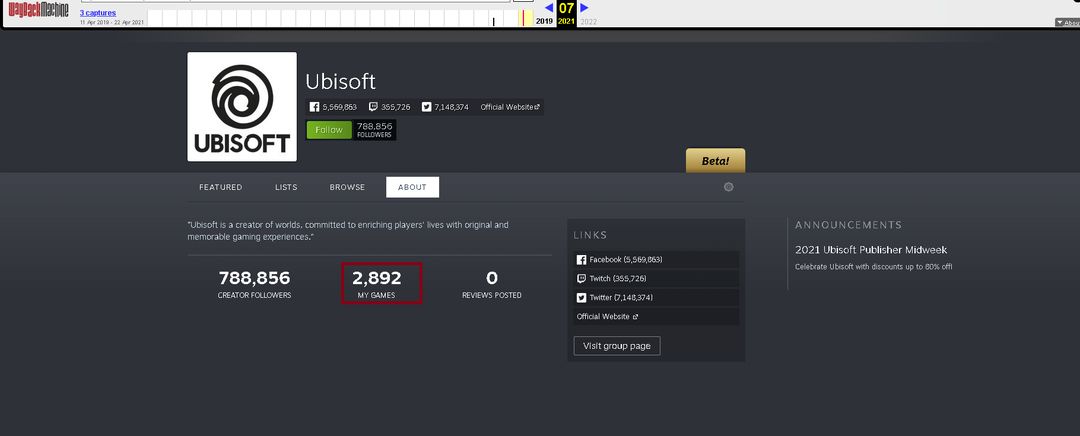Screen dimensions: 1080x436
Task: Open Twitter (7,148,374) in Links panel
Action: [x=656, y=298]
